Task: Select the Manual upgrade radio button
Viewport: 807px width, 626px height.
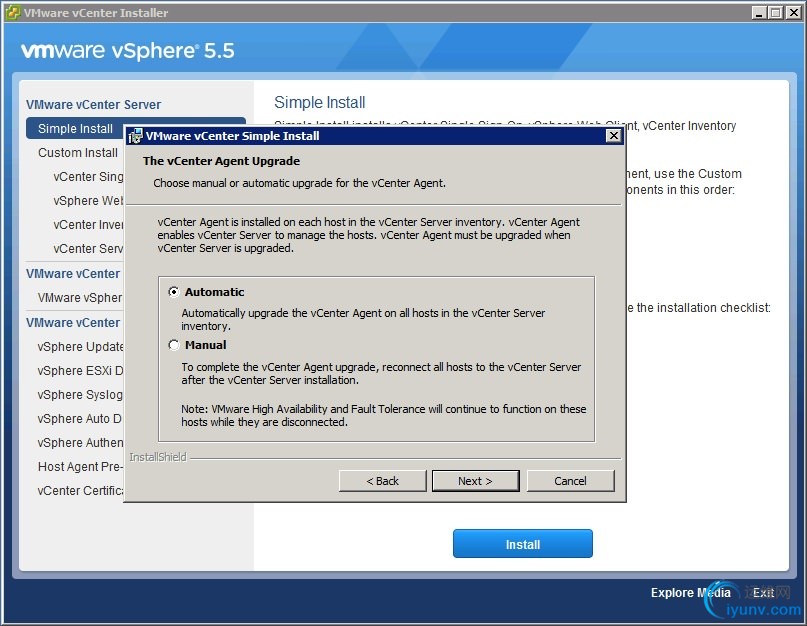Action: [174, 345]
